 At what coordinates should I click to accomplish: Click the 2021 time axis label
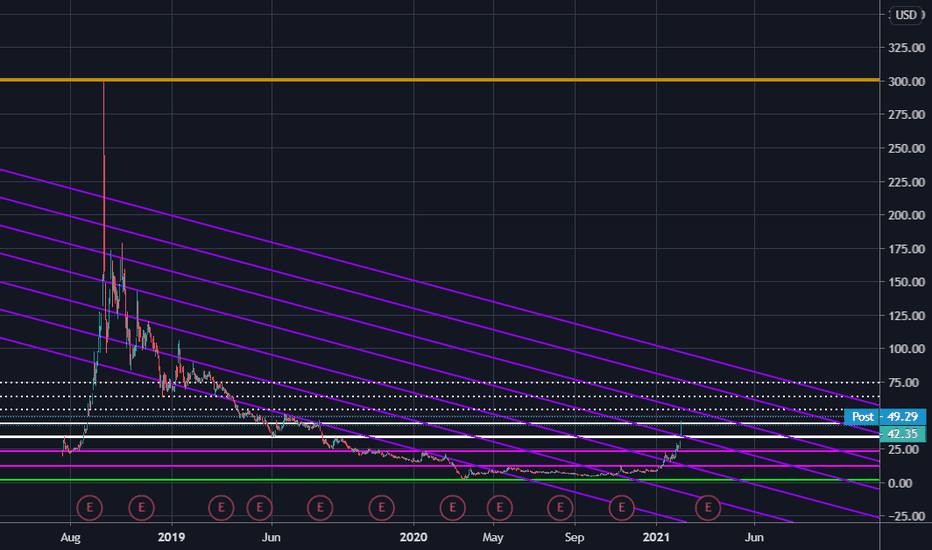tap(656, 538)
